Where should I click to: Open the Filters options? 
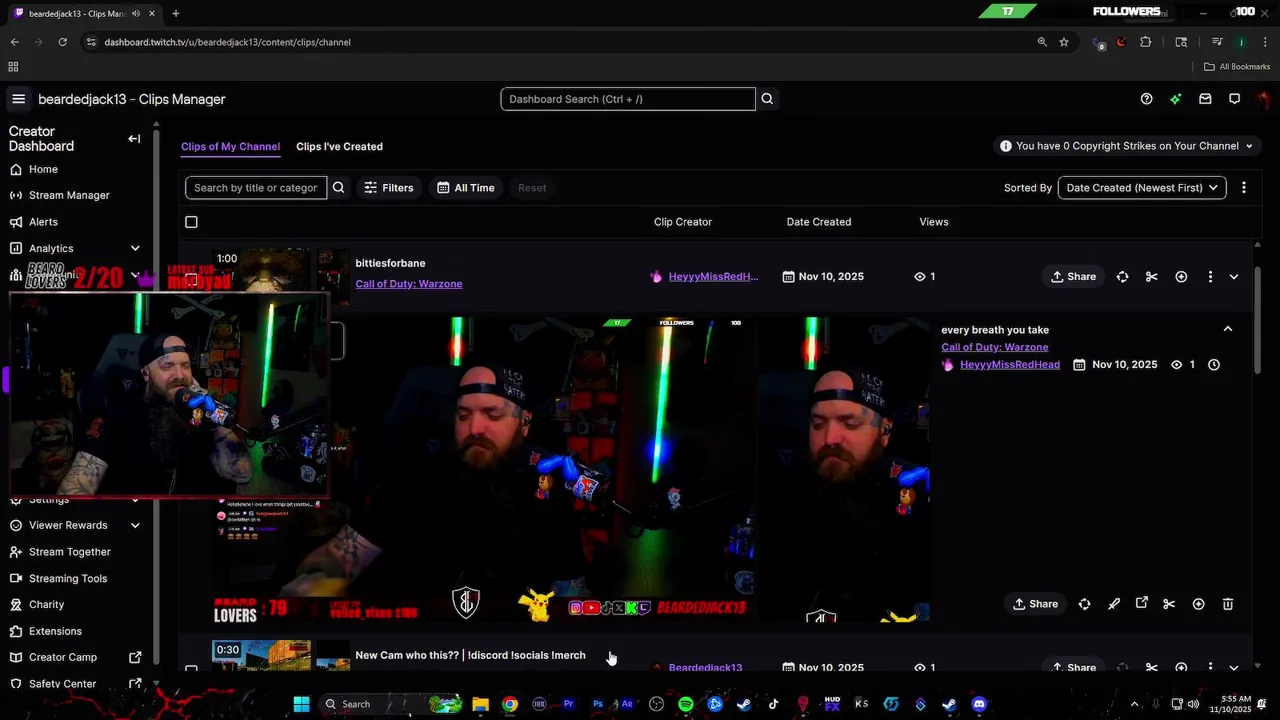(389, 188)
